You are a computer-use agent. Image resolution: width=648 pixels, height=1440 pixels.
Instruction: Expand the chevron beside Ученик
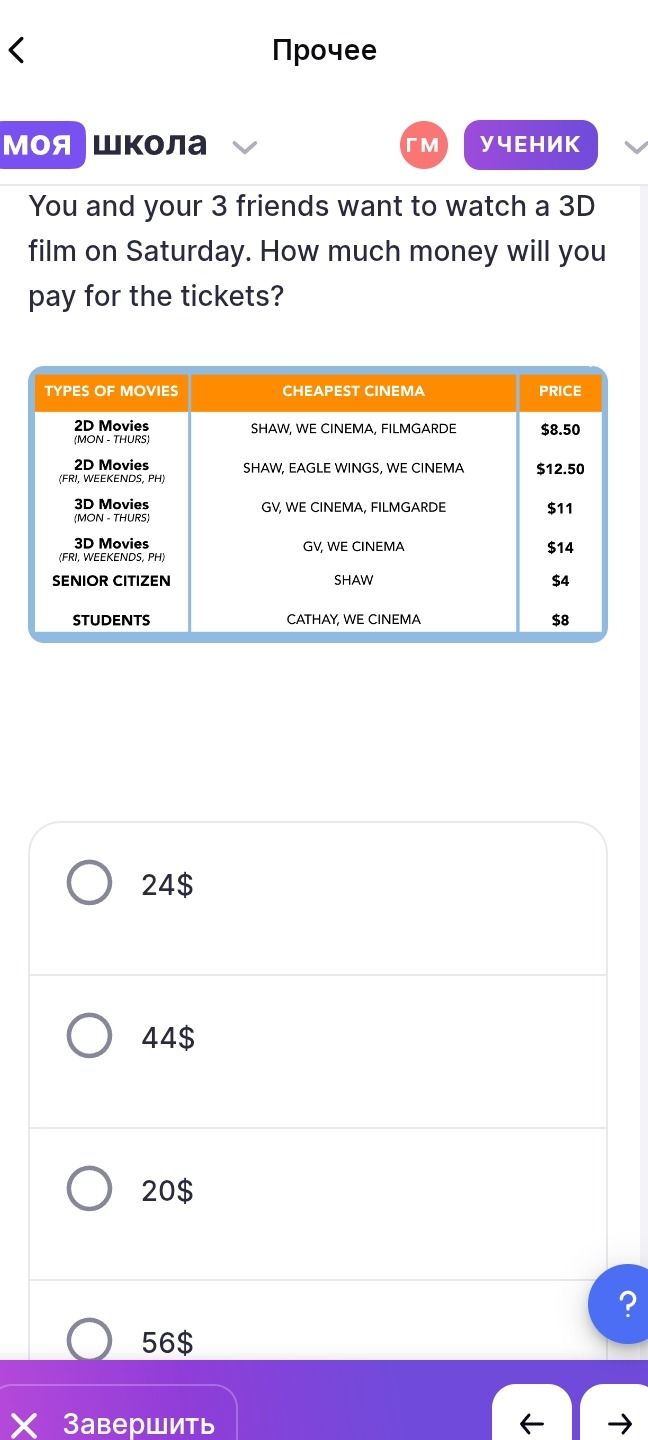(636, 148)
